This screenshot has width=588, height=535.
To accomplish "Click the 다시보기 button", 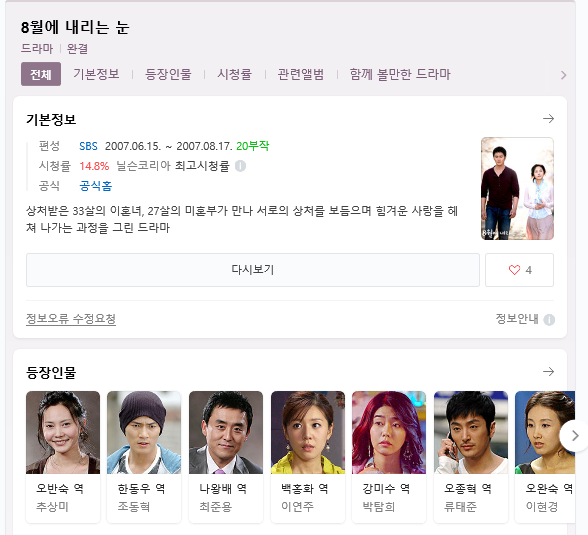I will [253, 270].
